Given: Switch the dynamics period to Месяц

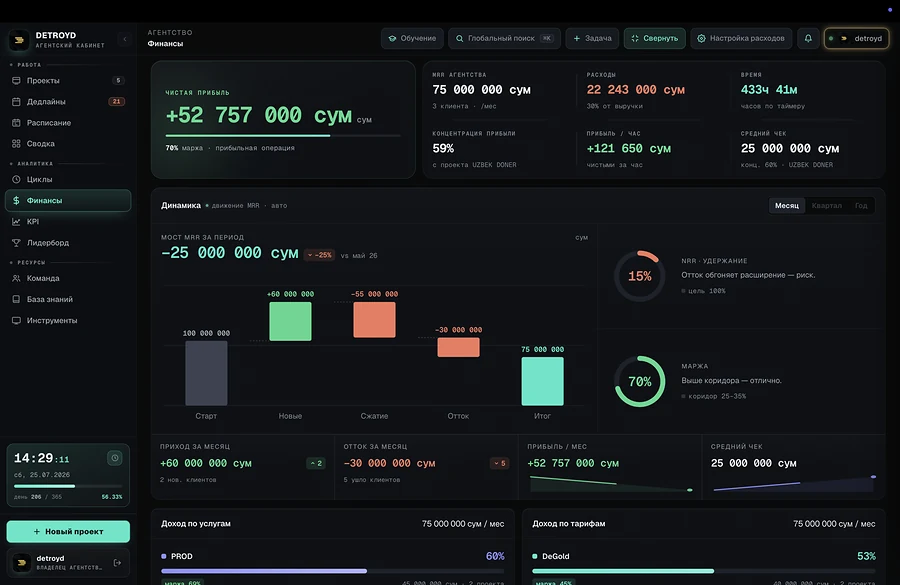Looking at the screenshot, I should point(786,206).
